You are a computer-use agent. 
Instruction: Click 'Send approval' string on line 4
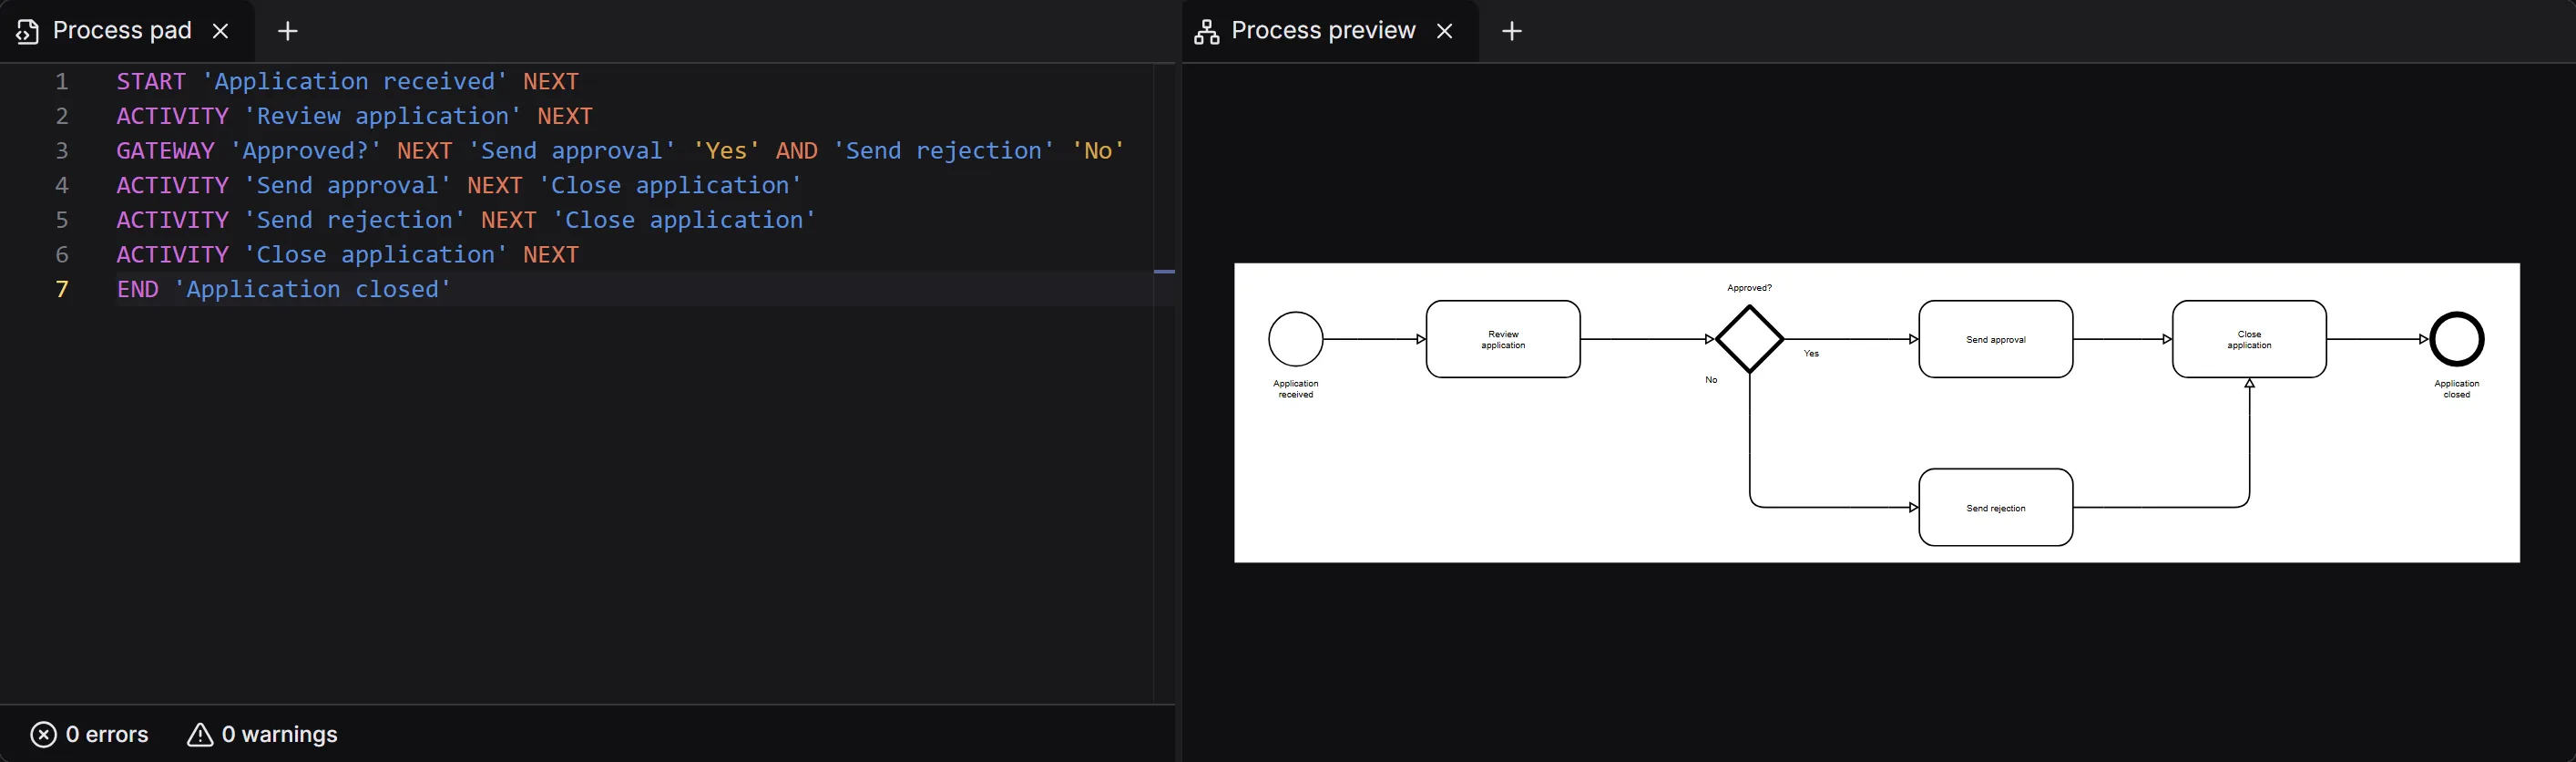pos(348,186)
